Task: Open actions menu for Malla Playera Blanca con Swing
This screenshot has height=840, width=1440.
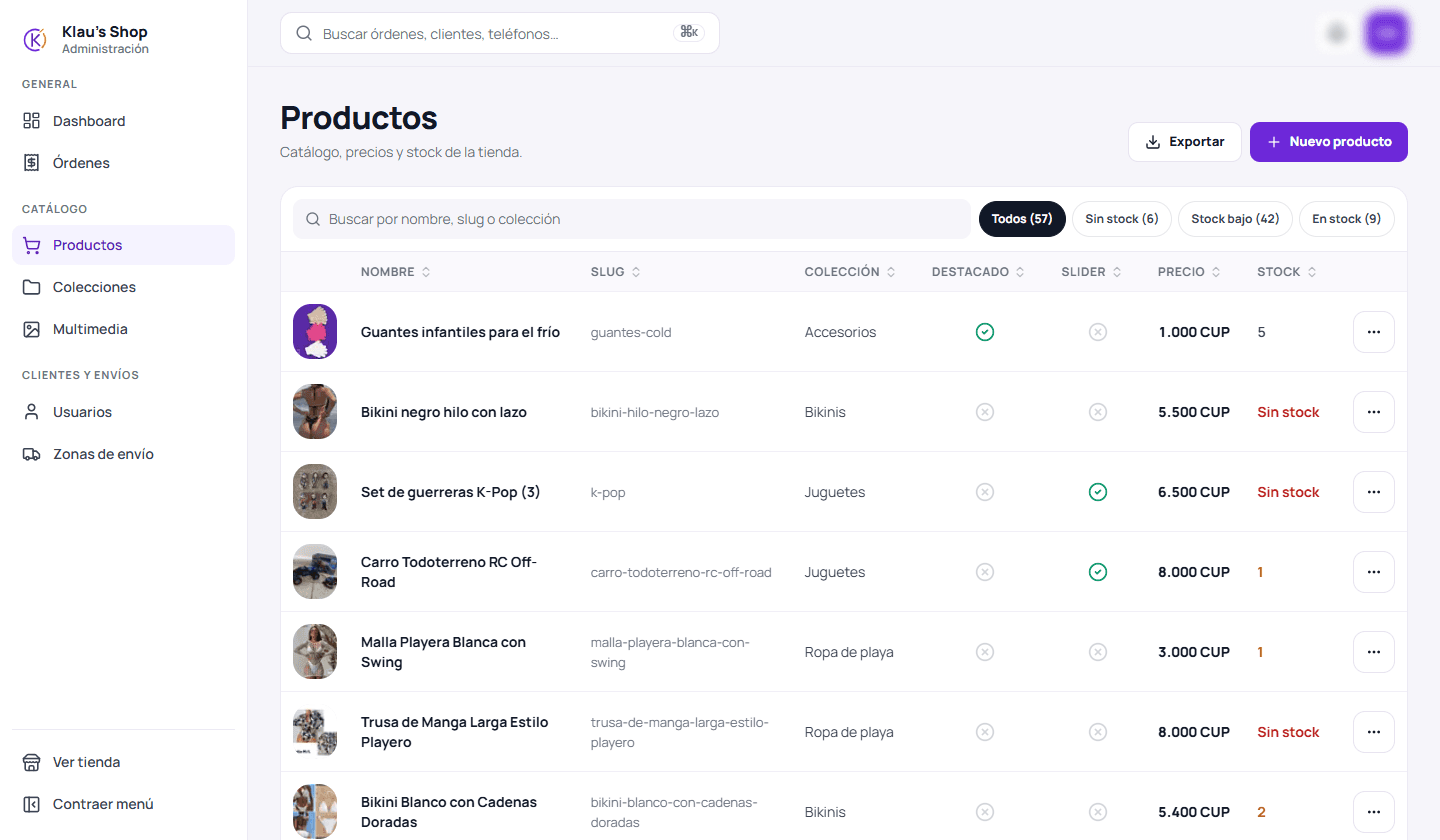Action: [x=1374, y=652]
